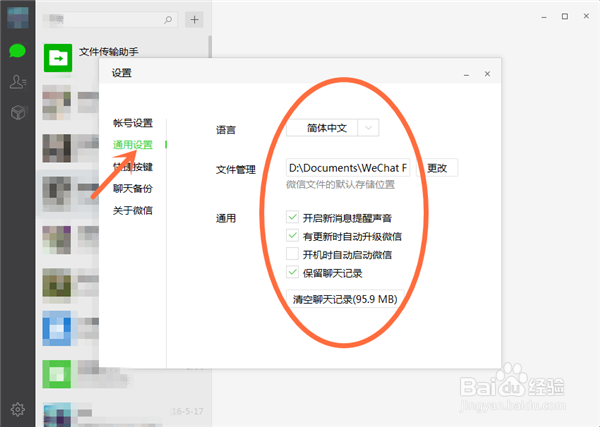Open the Contacts icon in sidebar

(18, 81)
